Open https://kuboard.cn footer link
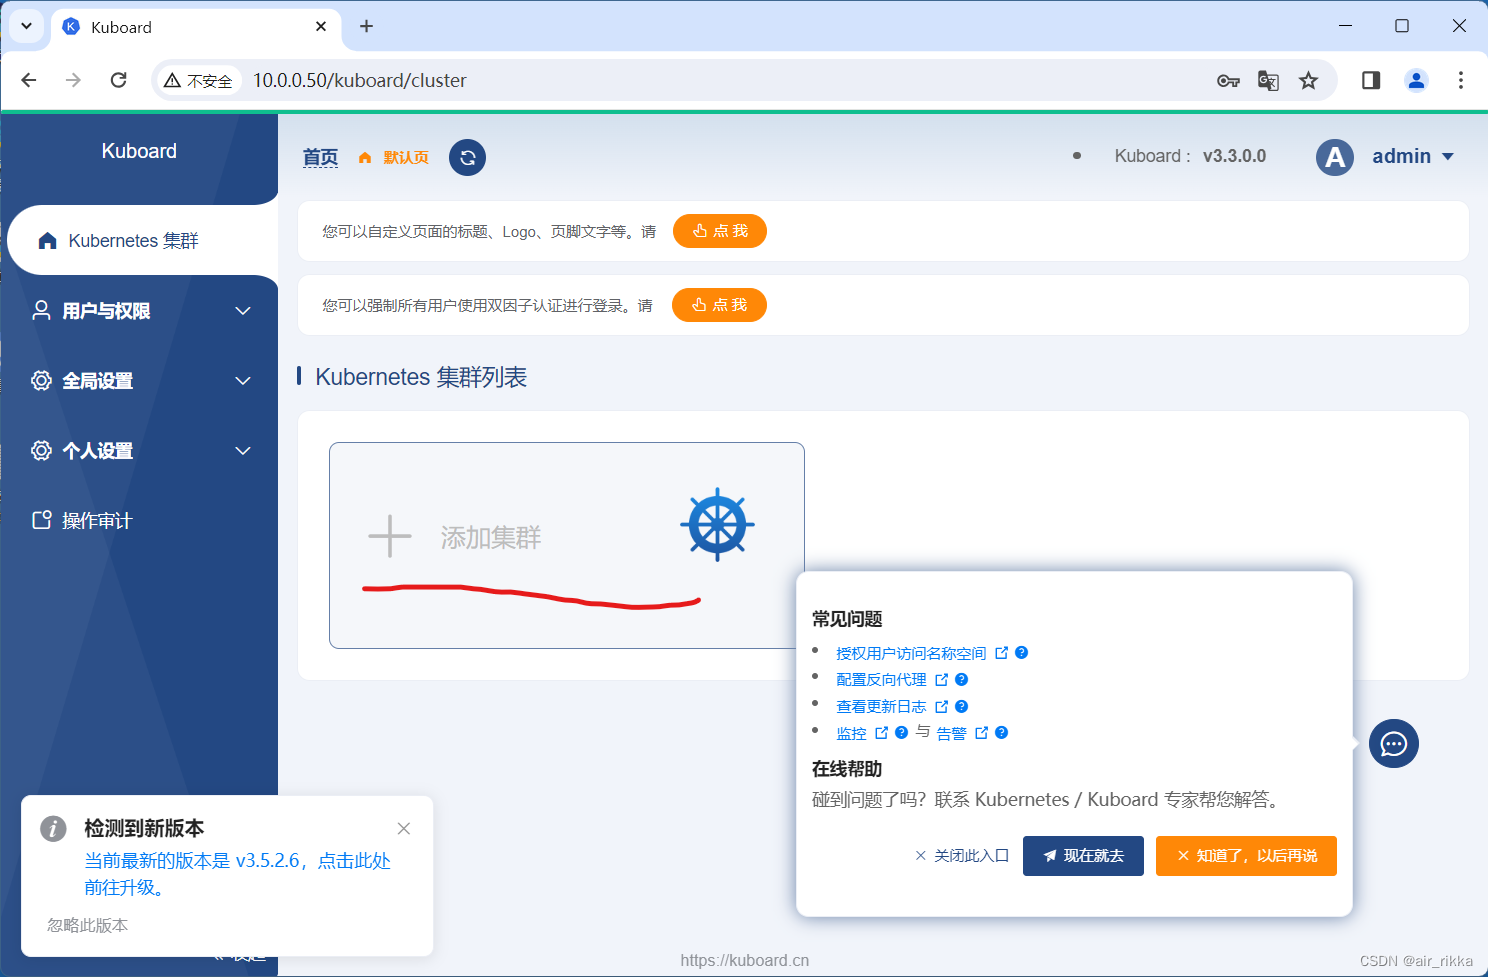This screenshot has height=977, width=1488. click(x=745, y=960)
